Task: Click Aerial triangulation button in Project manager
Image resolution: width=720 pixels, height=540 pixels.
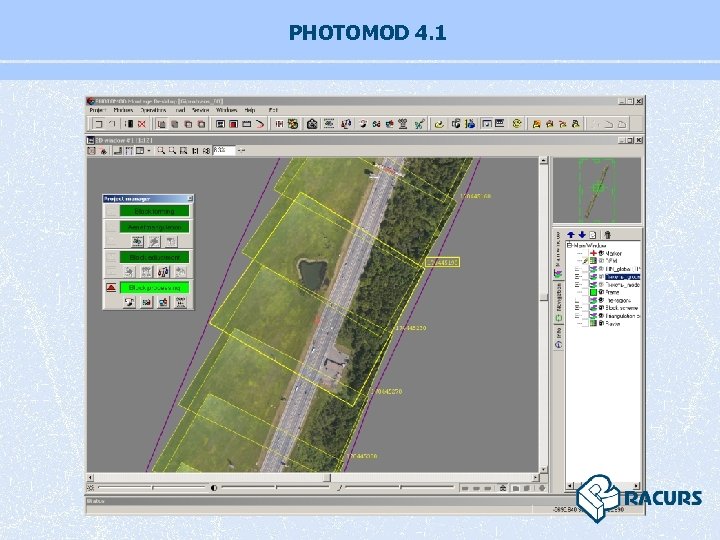Action: click(x=154, y=227)
